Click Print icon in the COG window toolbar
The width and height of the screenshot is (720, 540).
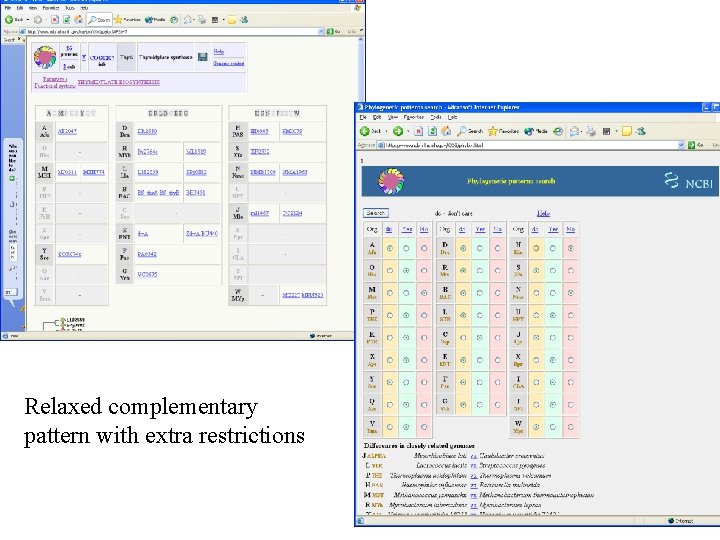202,20
